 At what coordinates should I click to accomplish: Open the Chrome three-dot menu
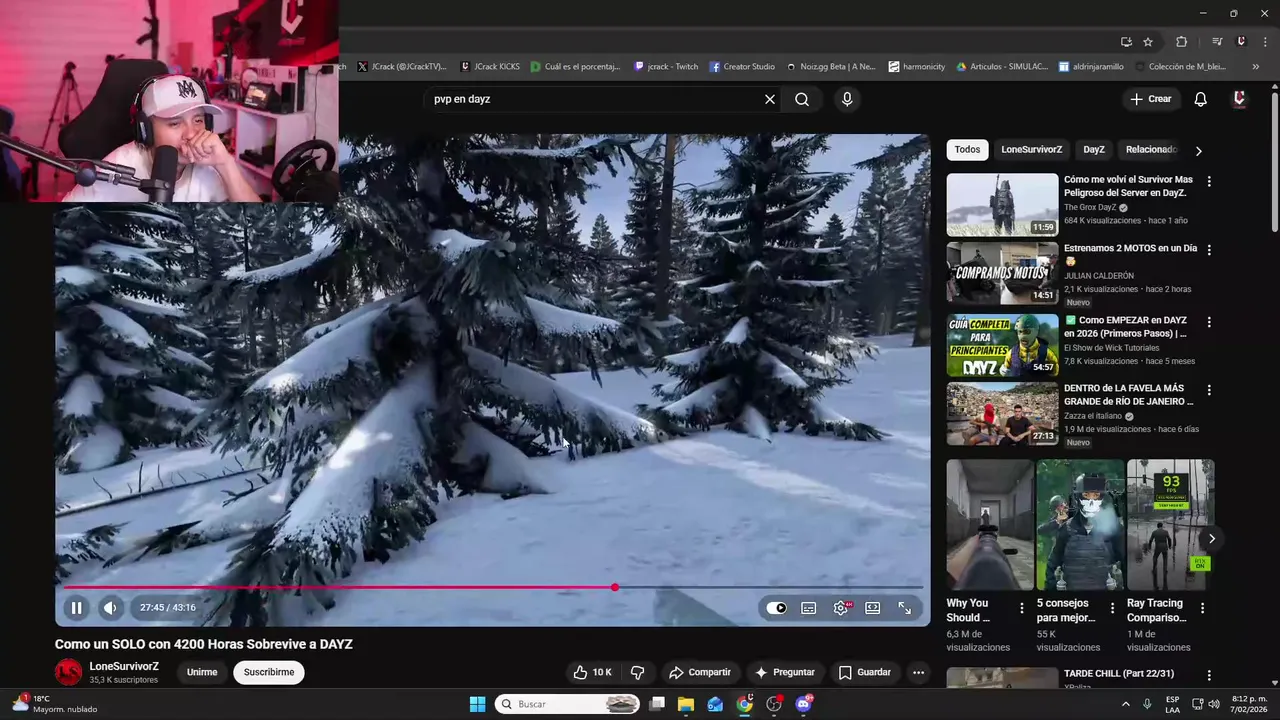click(1263, 42)
